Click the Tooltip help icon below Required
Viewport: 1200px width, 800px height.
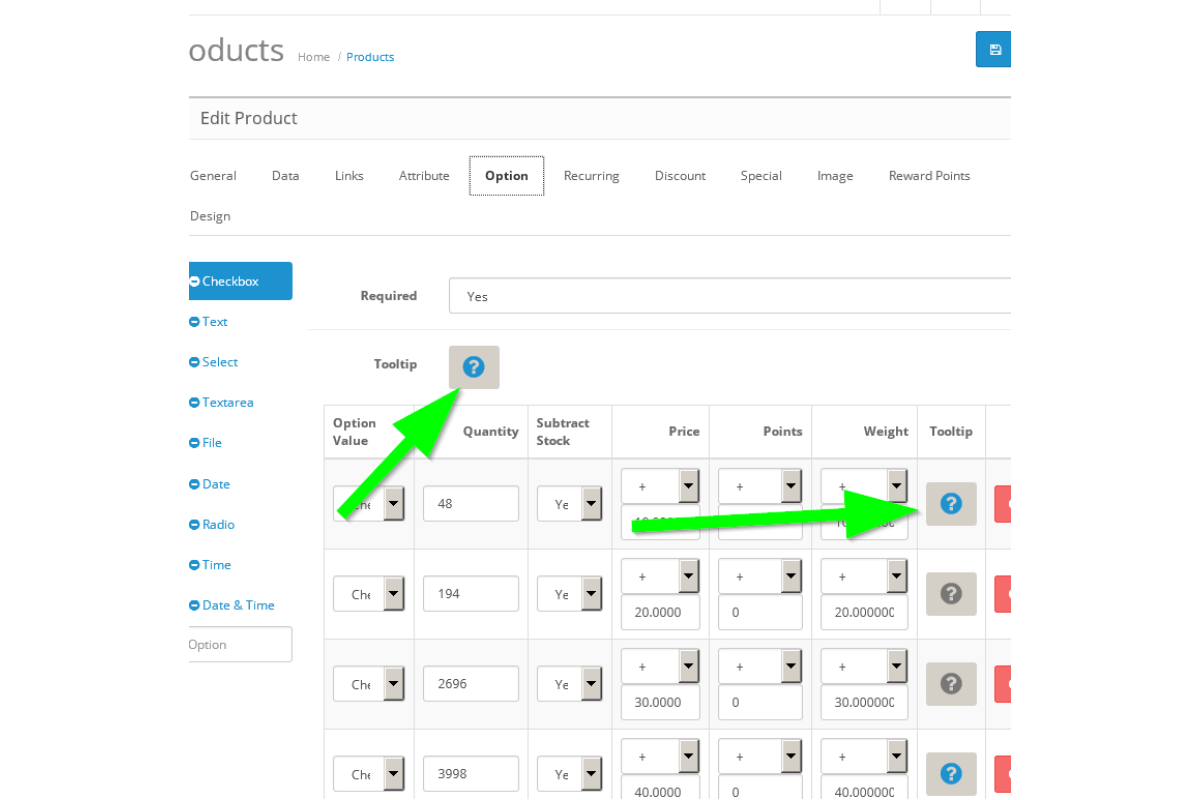[x=474, y=367]
